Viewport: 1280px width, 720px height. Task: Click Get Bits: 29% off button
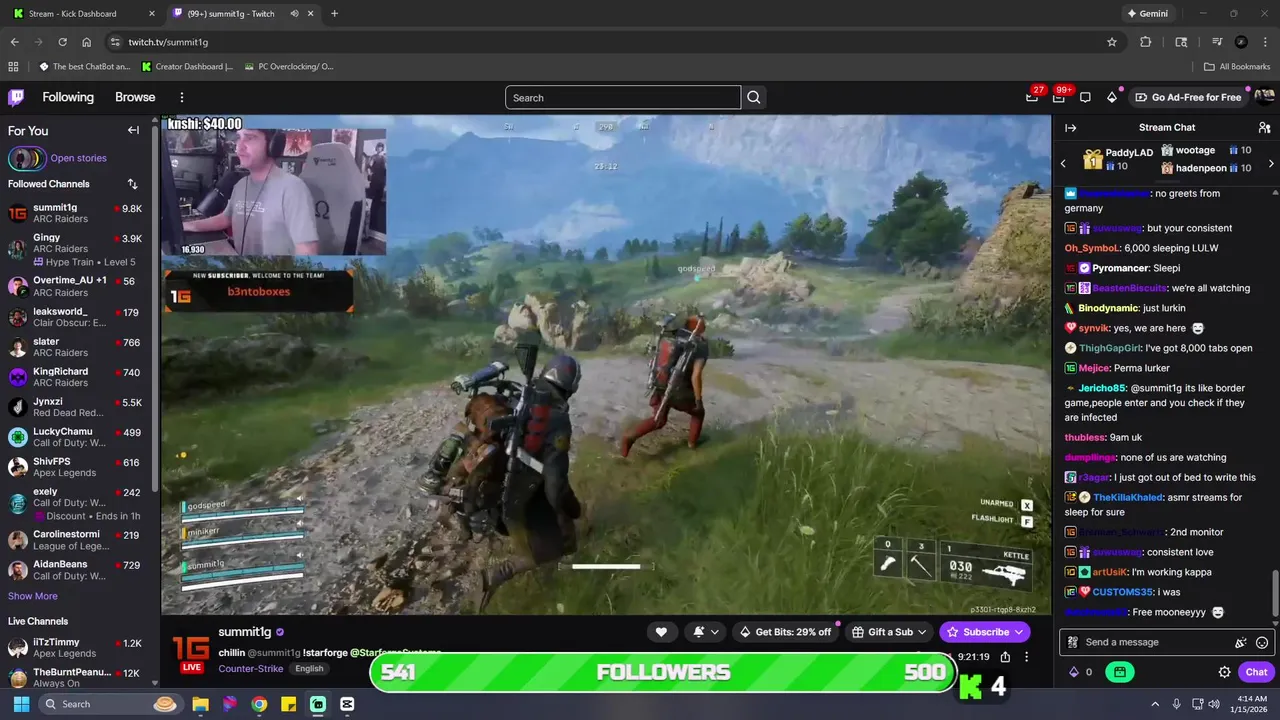pos(786,632)
